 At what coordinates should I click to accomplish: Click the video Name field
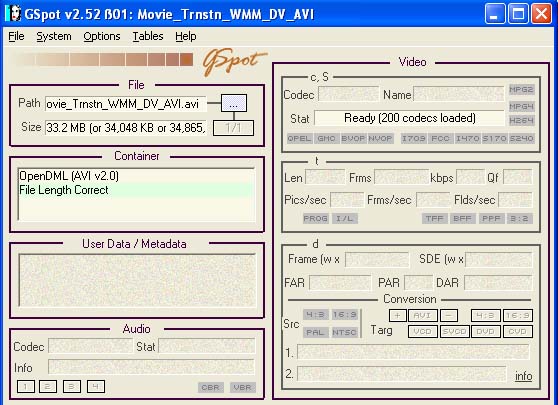[x=458, y=94]
